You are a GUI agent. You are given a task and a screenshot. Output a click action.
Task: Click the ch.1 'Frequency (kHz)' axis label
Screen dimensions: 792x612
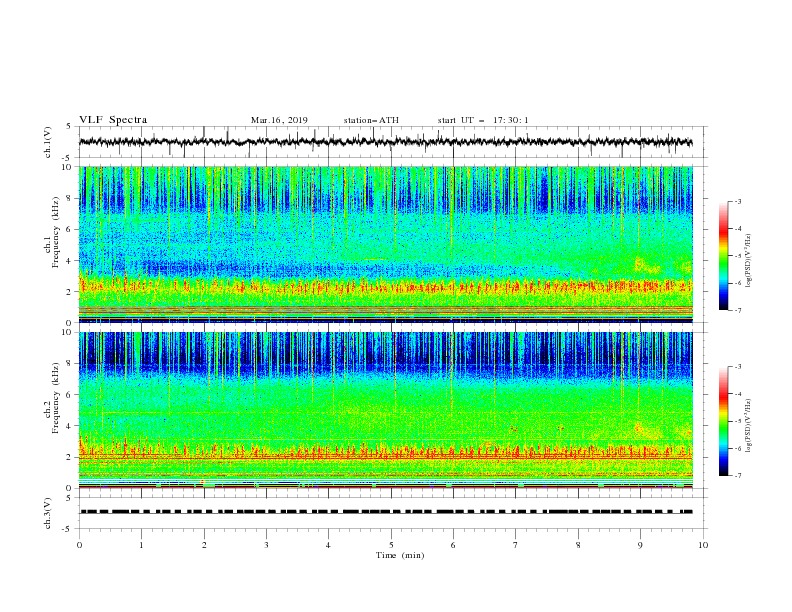[x=56, y=233]
